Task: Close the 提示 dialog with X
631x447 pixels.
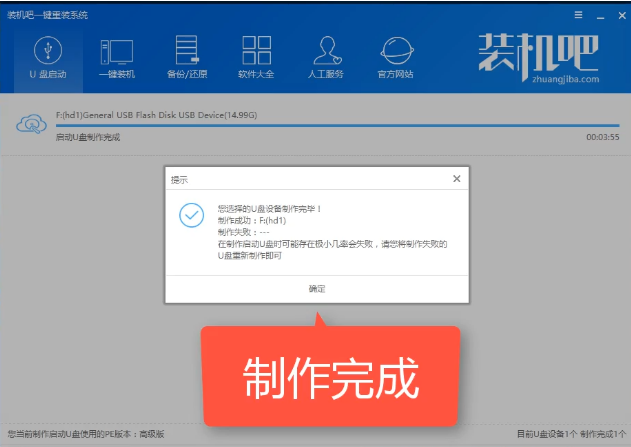Action: (456, 179)
